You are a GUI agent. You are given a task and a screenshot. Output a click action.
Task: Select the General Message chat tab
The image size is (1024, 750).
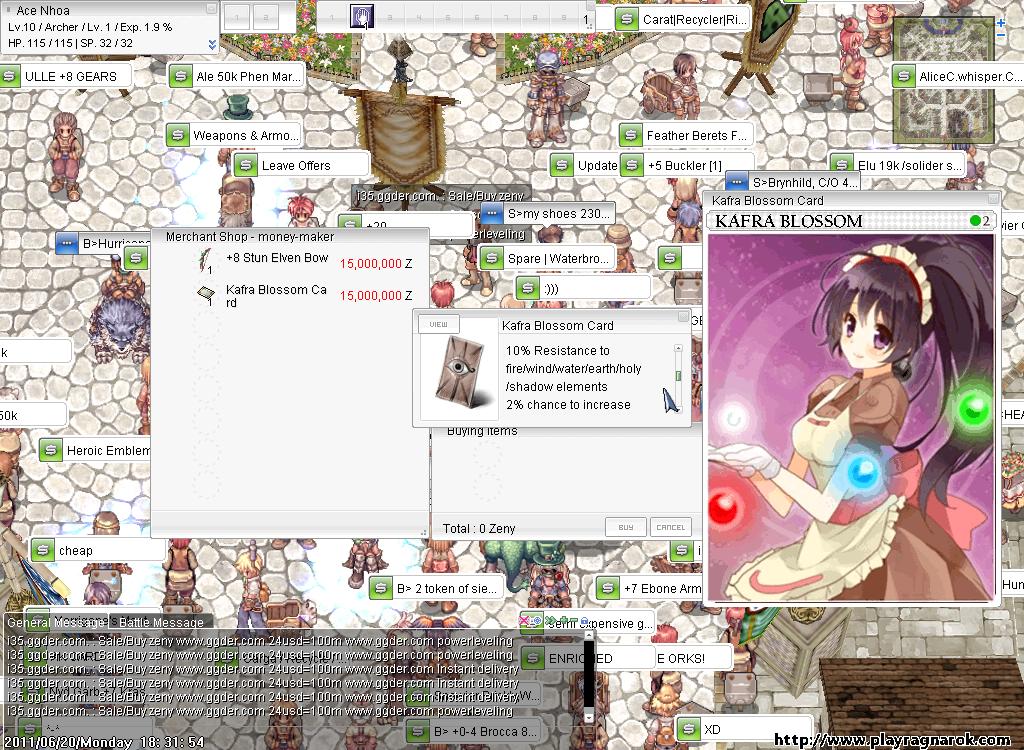coord(56,622)
